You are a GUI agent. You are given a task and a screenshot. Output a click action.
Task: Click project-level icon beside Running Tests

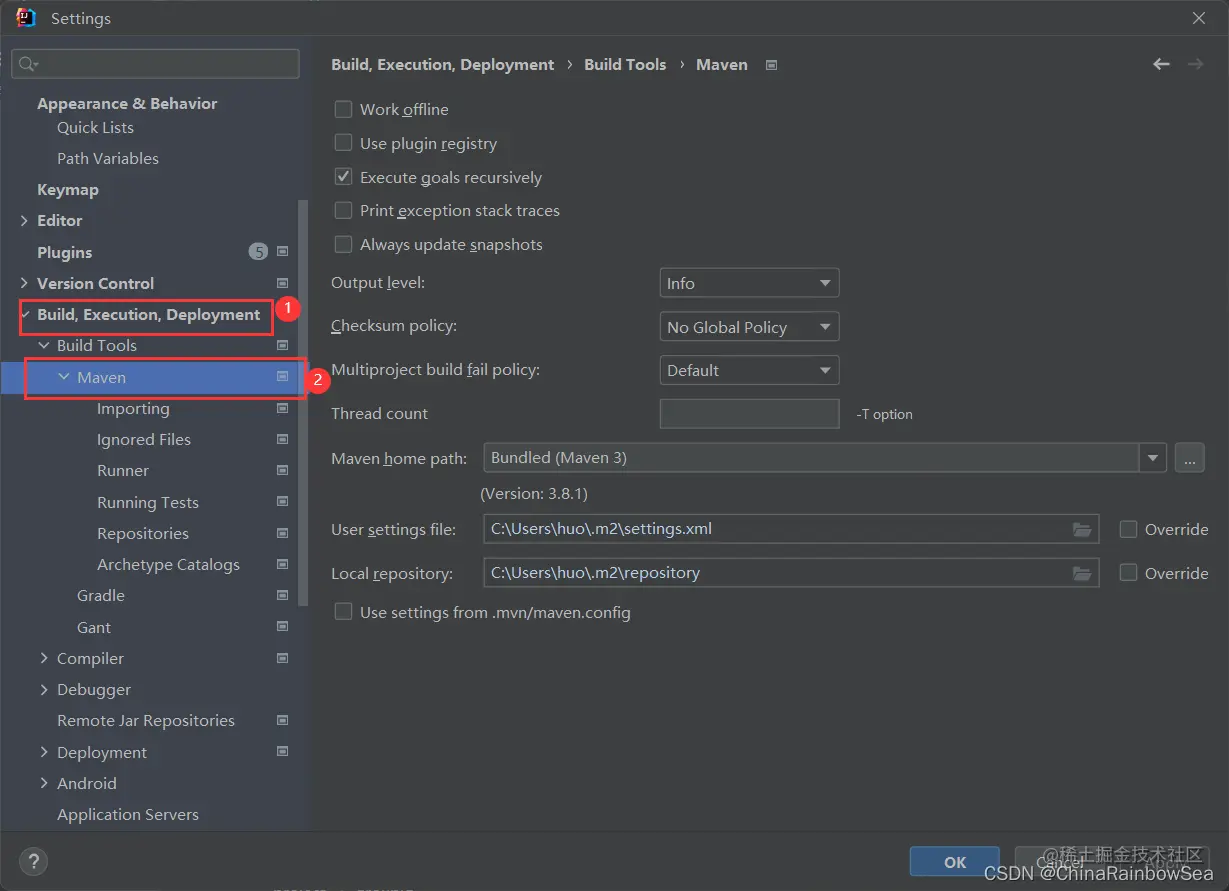click(x=283, y=502)
